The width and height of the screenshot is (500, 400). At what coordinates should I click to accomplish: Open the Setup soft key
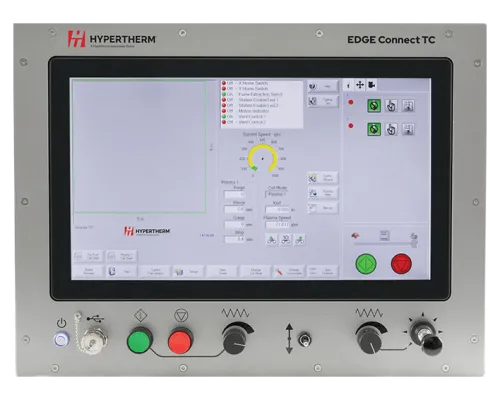point(189,272)
